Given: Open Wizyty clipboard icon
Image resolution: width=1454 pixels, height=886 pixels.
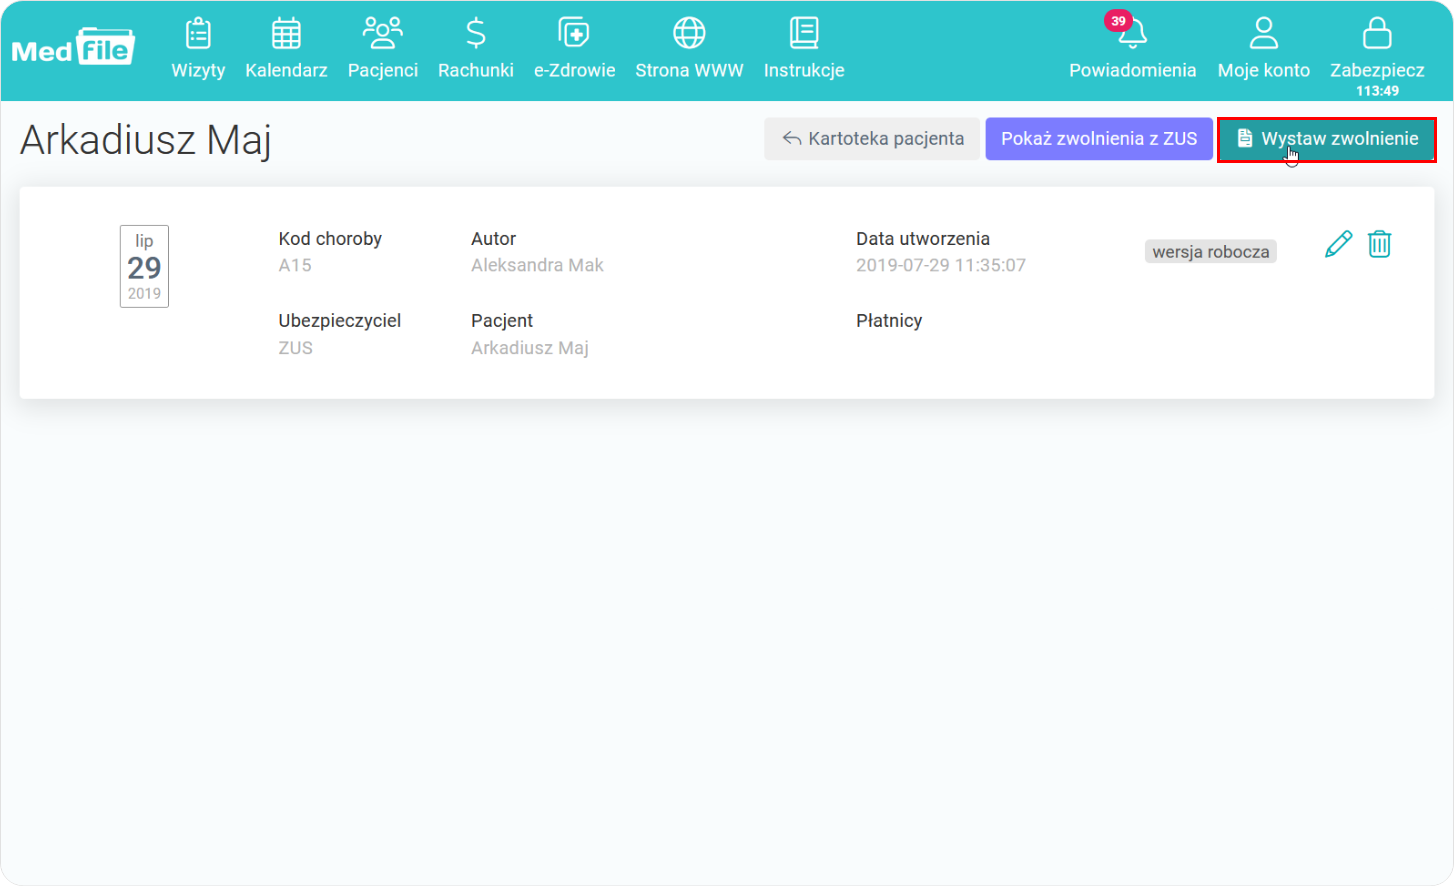Looking at the screenshot, I should point(198,34).
